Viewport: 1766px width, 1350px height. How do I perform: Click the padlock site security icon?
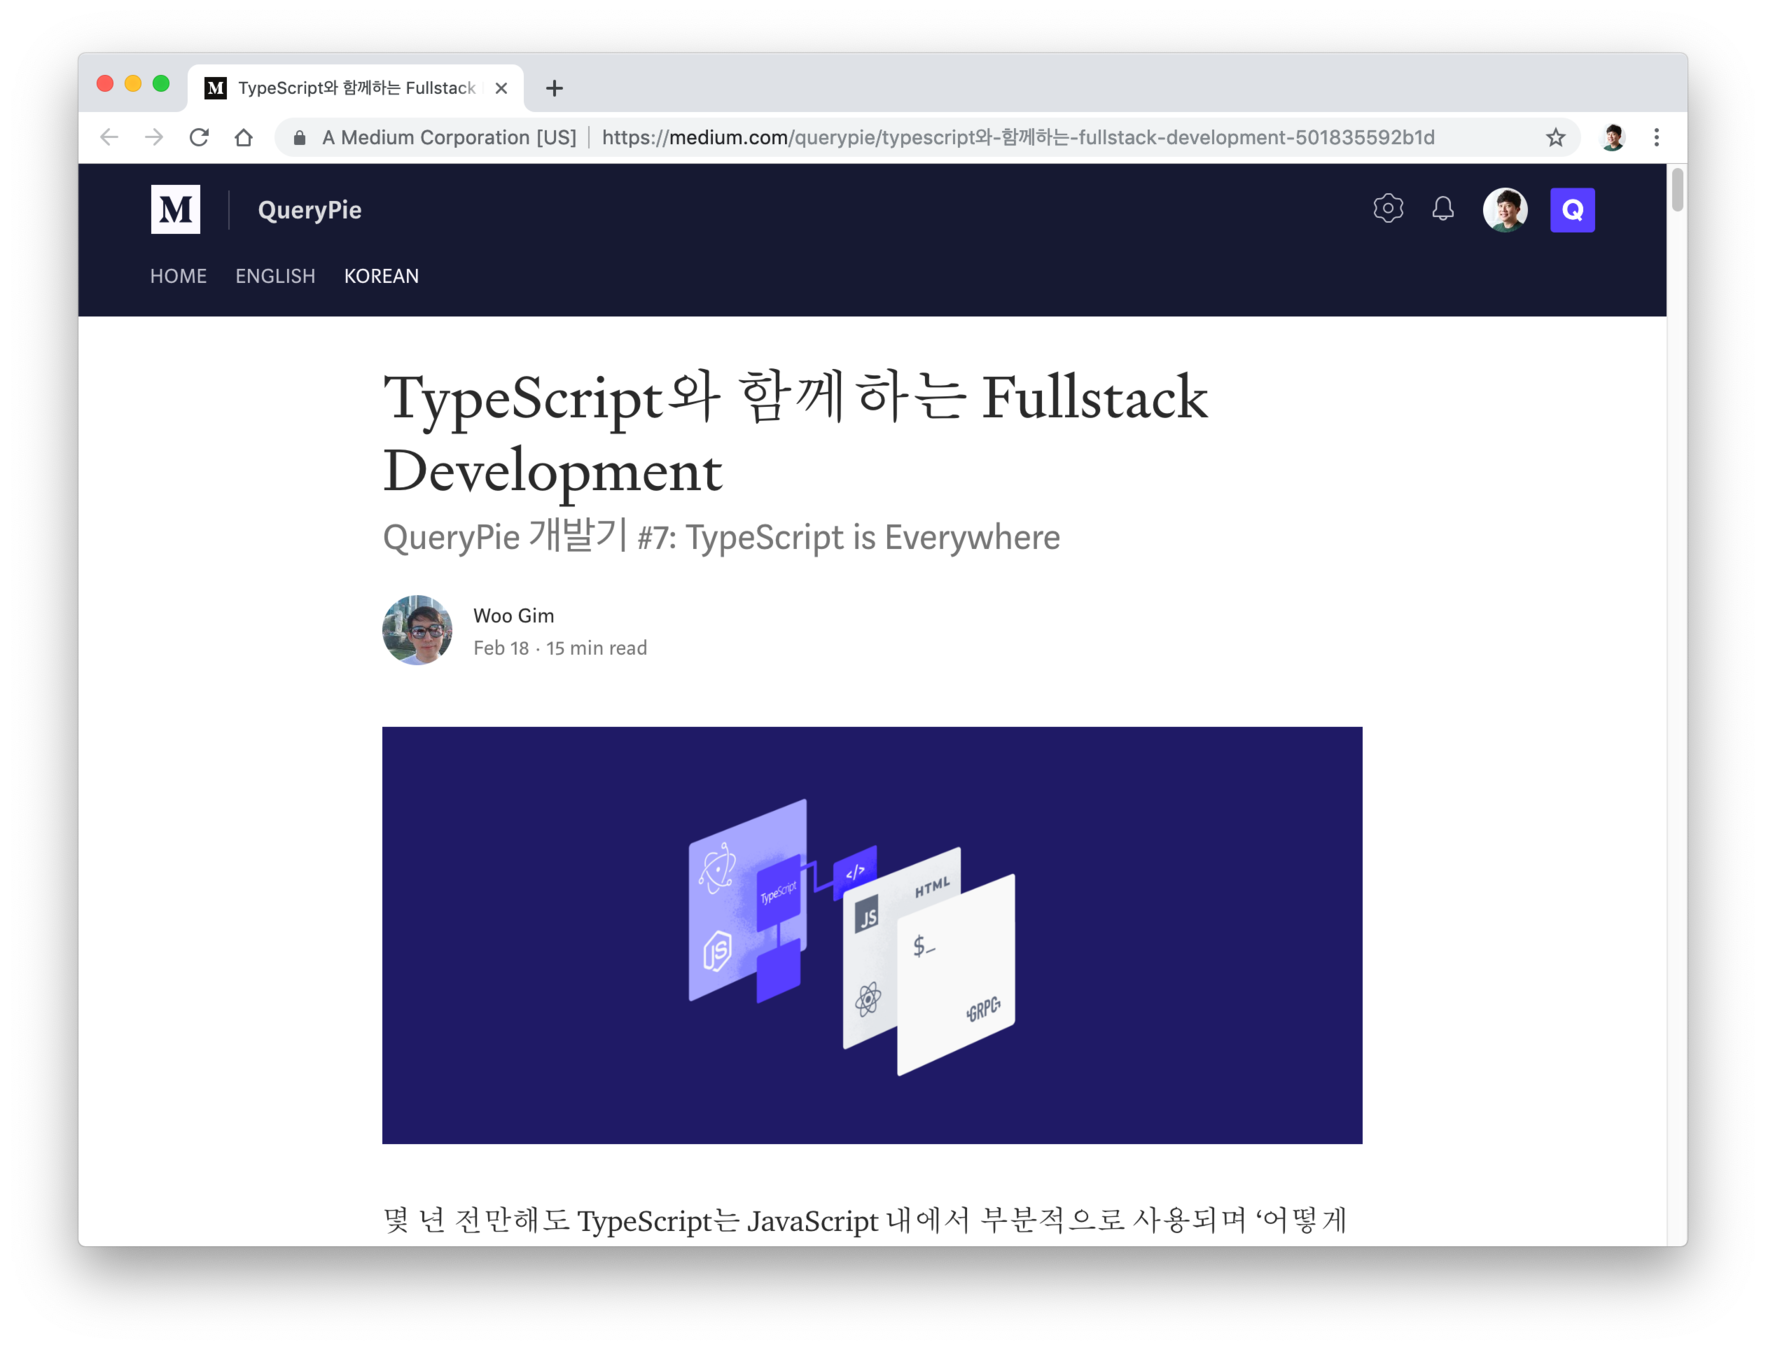(299, 138)
